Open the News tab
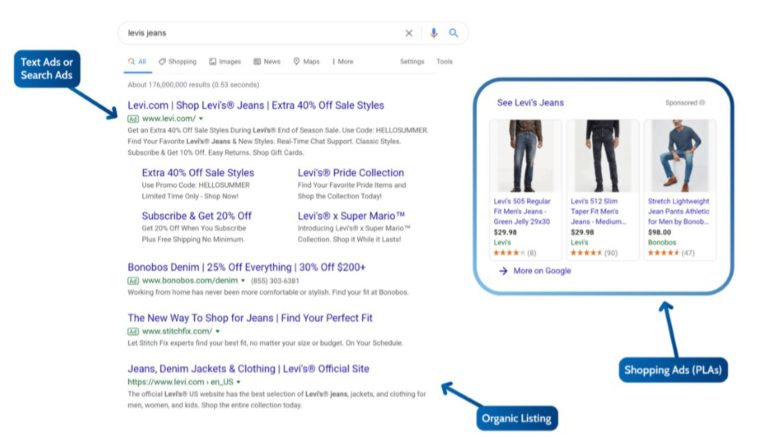768x437 pixels. 267,62
